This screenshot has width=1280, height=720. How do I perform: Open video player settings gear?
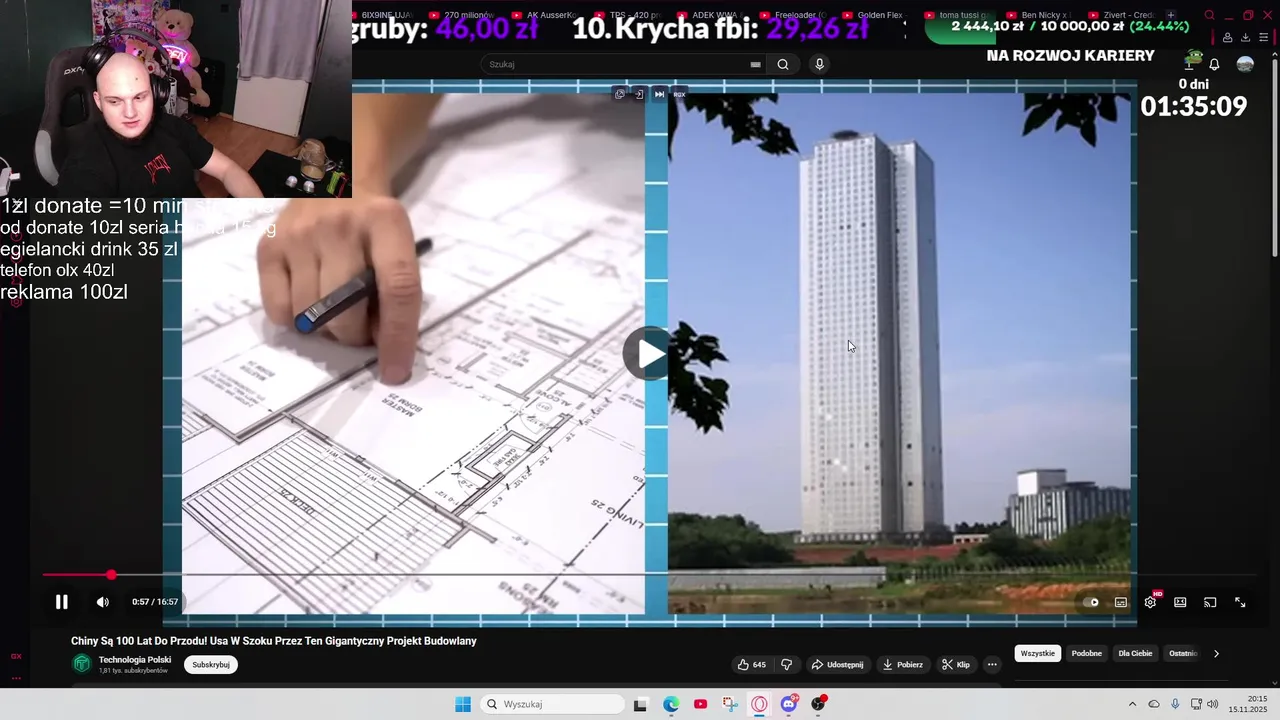[1150, 602]
